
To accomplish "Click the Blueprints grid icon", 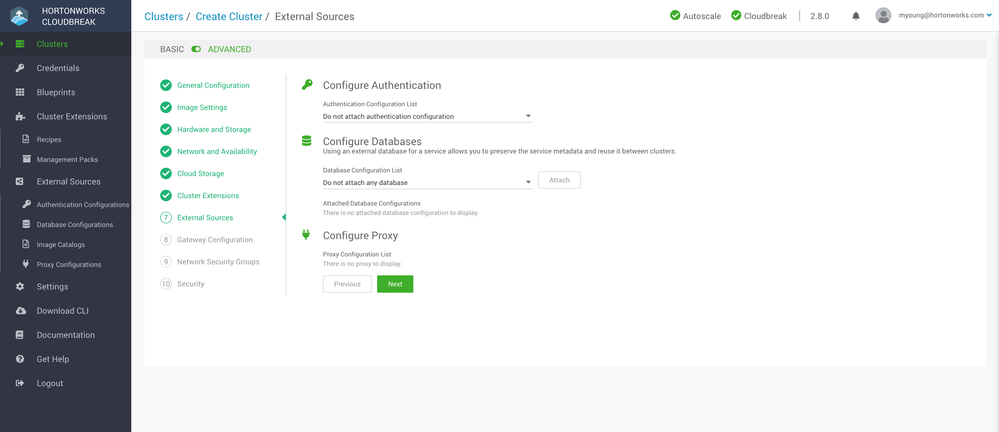I will click(x=20, y=92).
